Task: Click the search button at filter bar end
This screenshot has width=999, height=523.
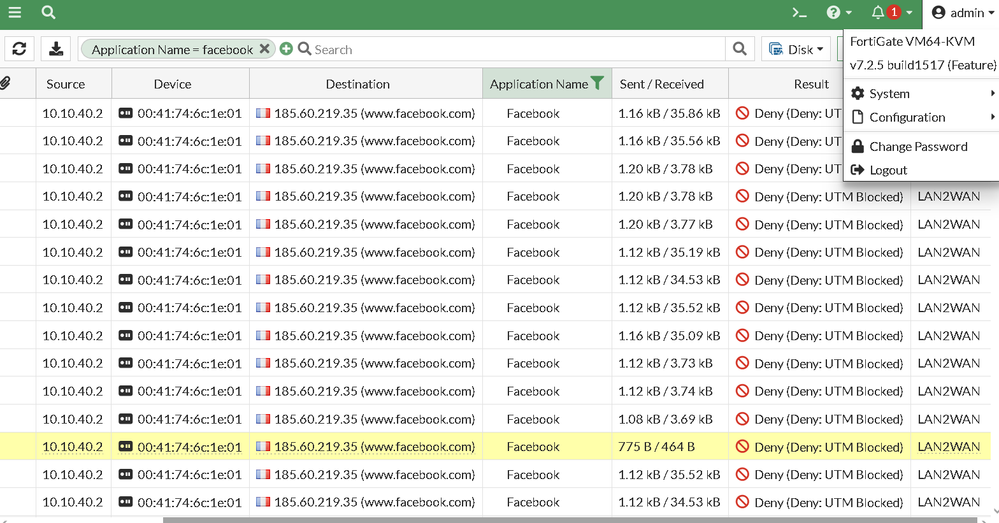Action: [x=740, y=49]
